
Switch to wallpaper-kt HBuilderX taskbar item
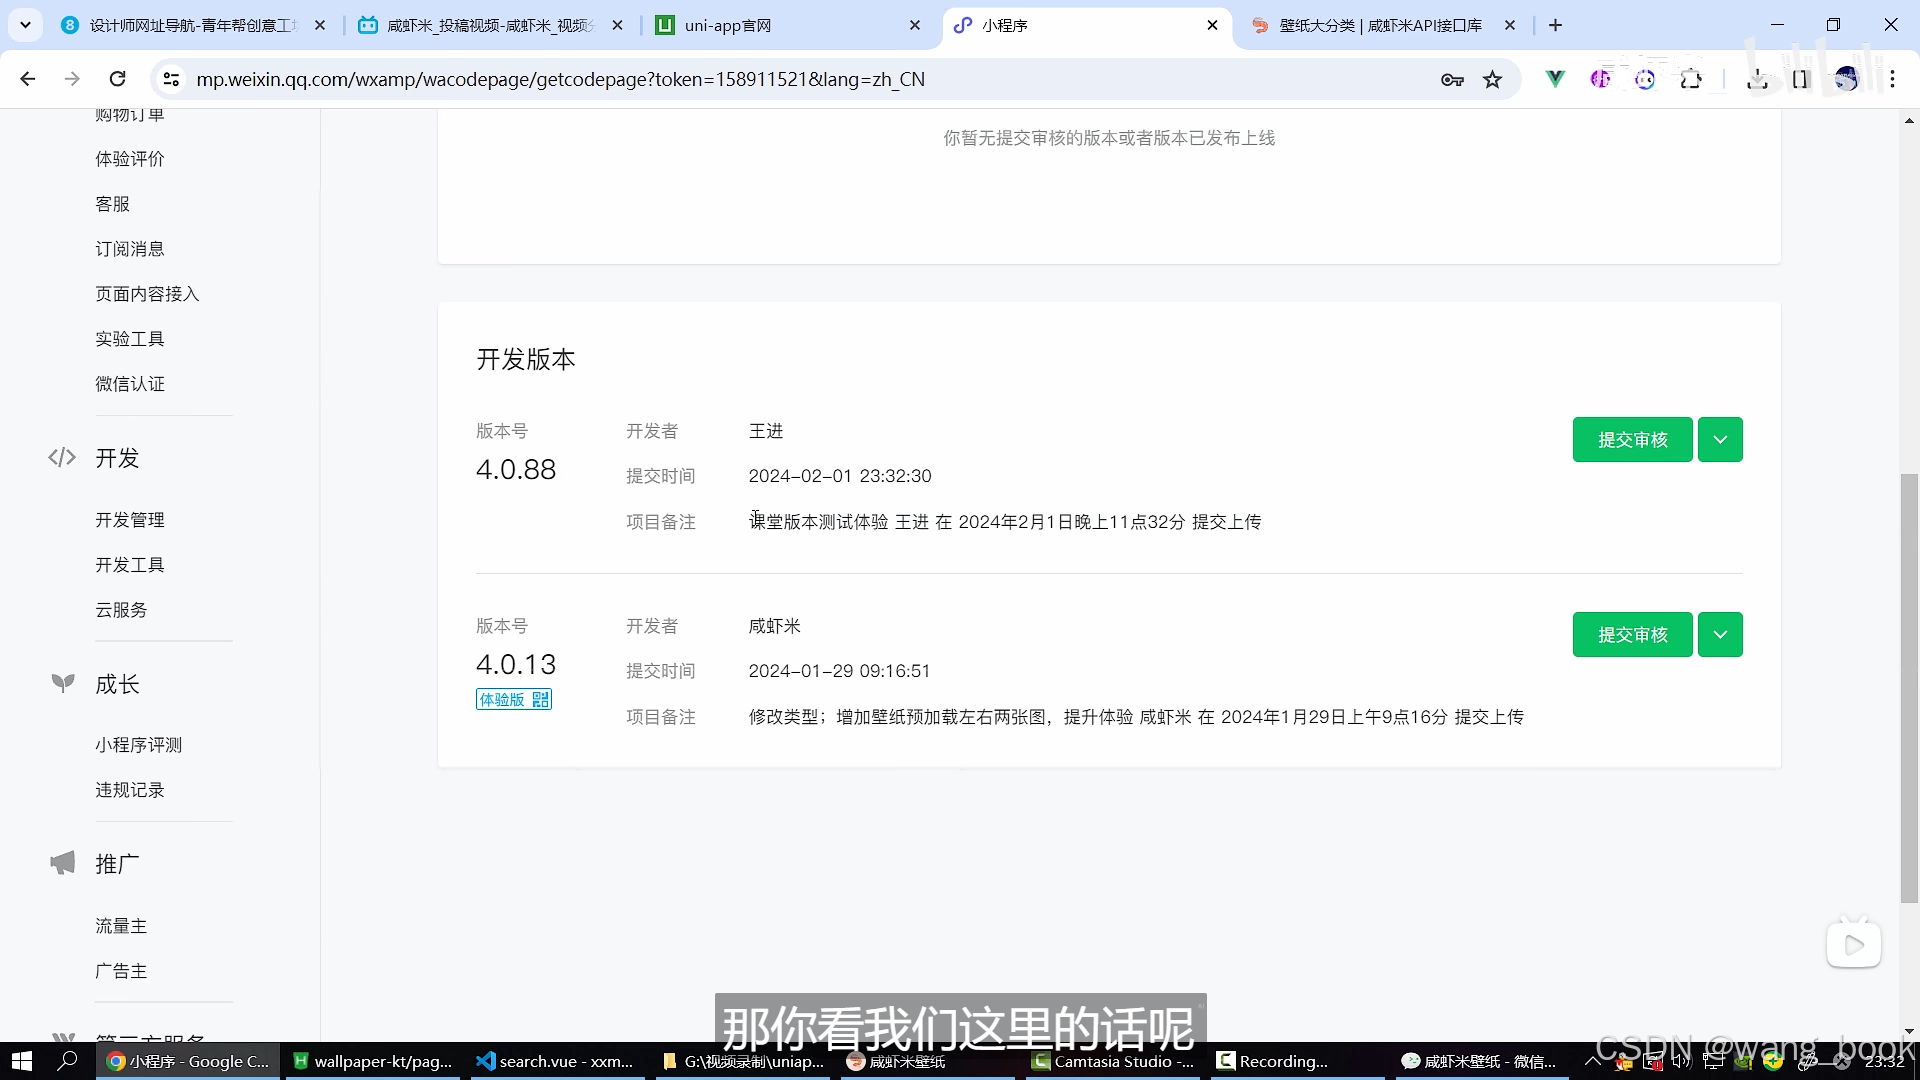pos(372,1061)
